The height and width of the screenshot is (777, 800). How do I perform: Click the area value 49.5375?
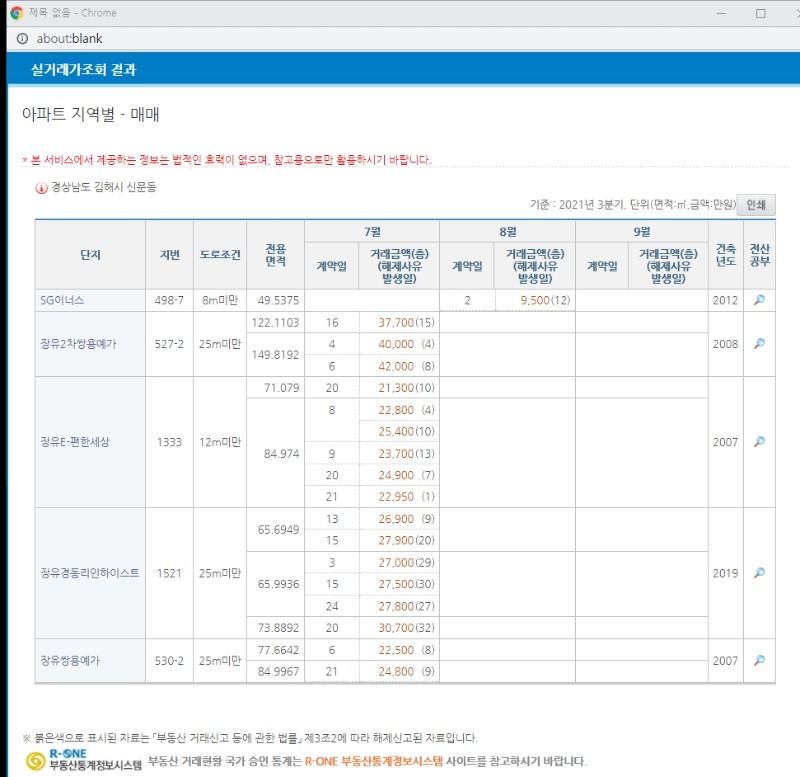click(x=278, y=300)
